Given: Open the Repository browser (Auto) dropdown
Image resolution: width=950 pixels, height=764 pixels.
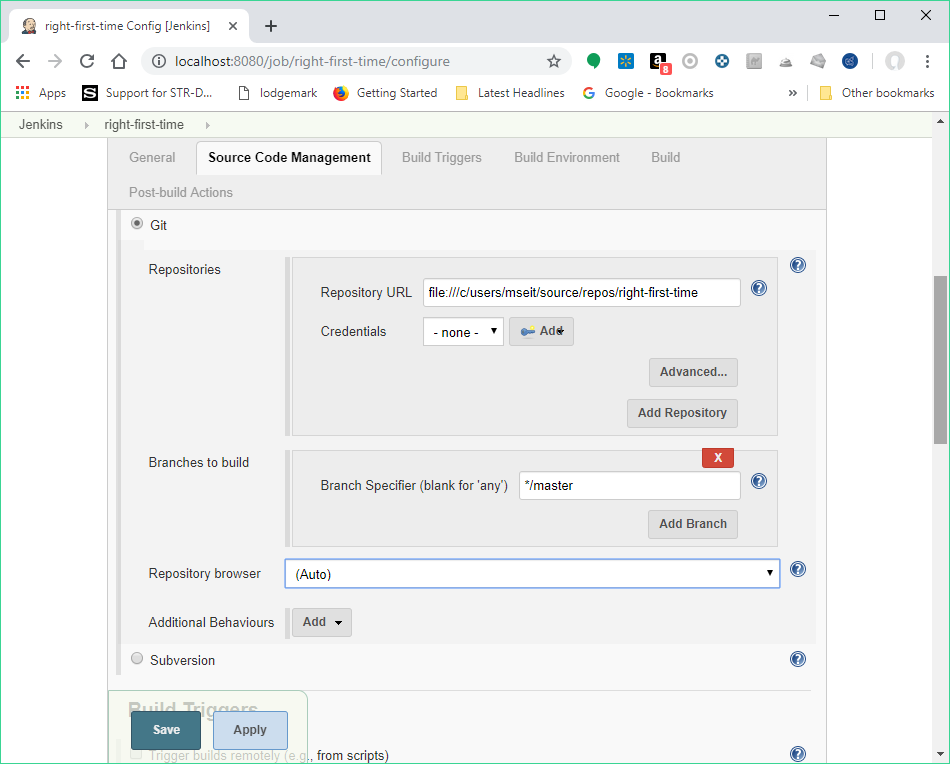Looking at the screenshot, I should click(532, 574).
